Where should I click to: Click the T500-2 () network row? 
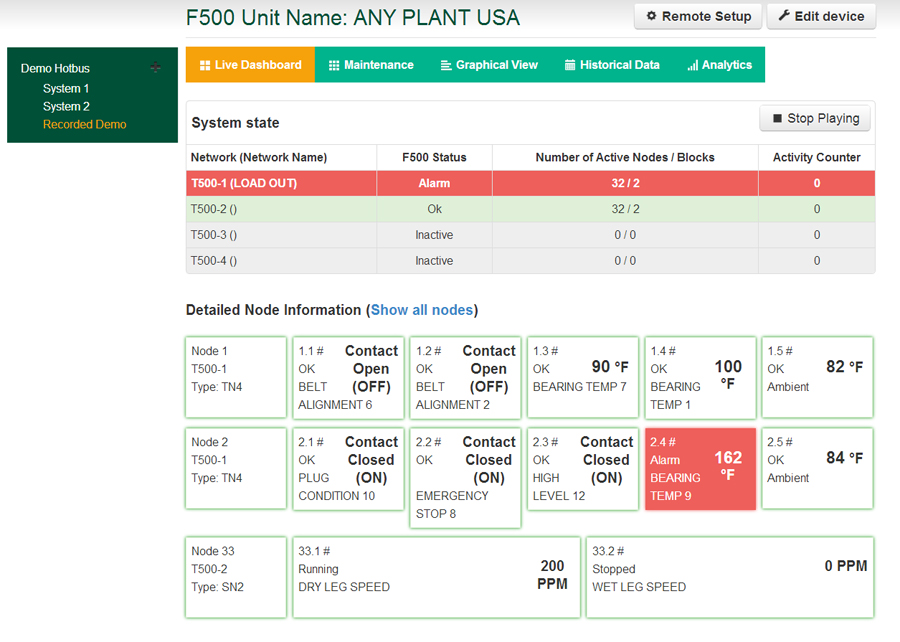coord(530,209)
